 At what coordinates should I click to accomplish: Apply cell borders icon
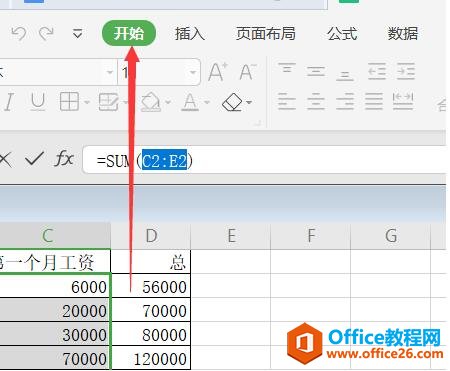[x=69, y=101]
